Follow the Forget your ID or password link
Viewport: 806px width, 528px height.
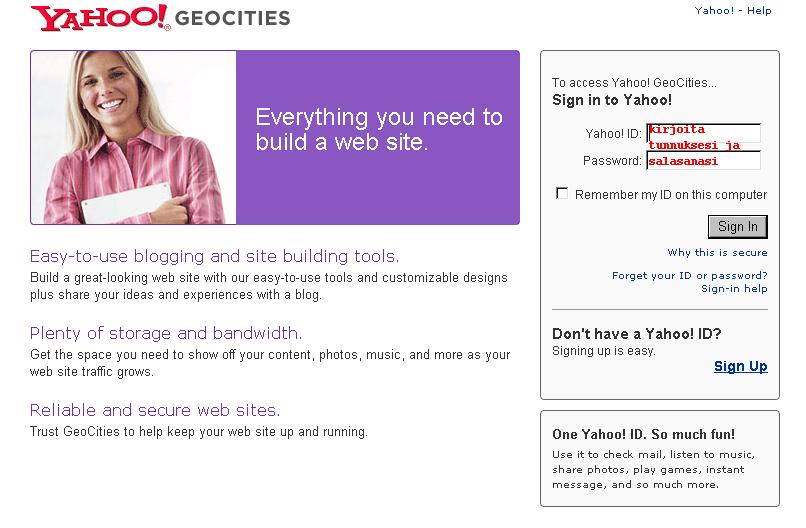click(x=689, y=275)
